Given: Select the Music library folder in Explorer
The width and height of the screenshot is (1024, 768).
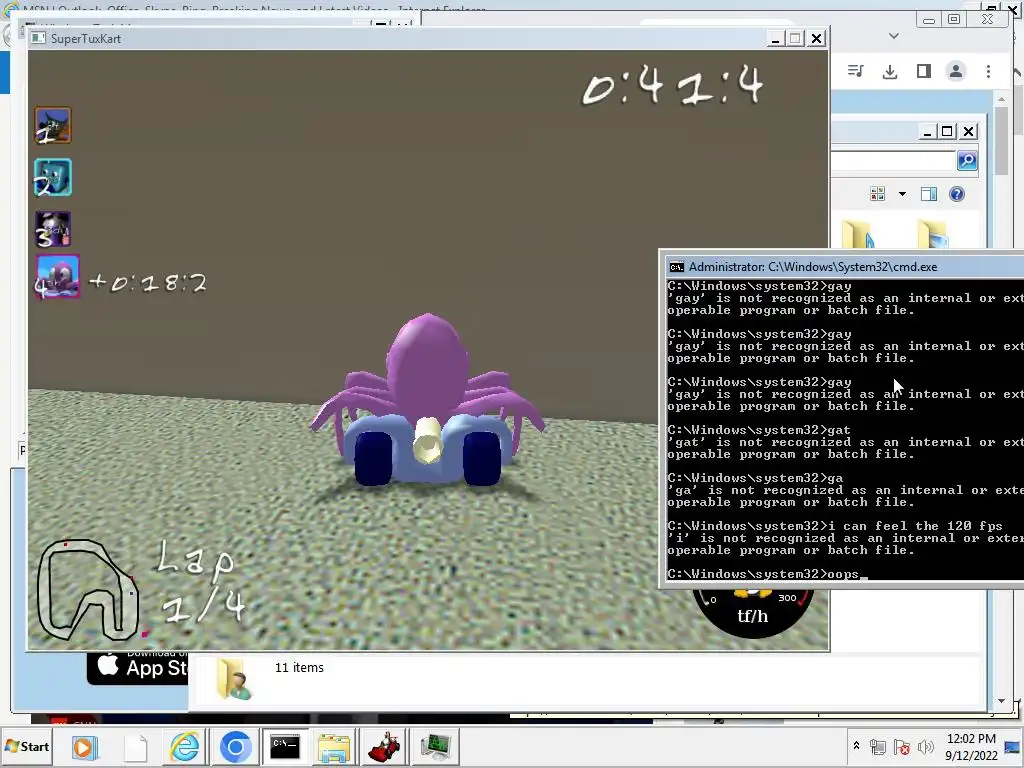Looking at the screenshot, I should coord(858,235).
